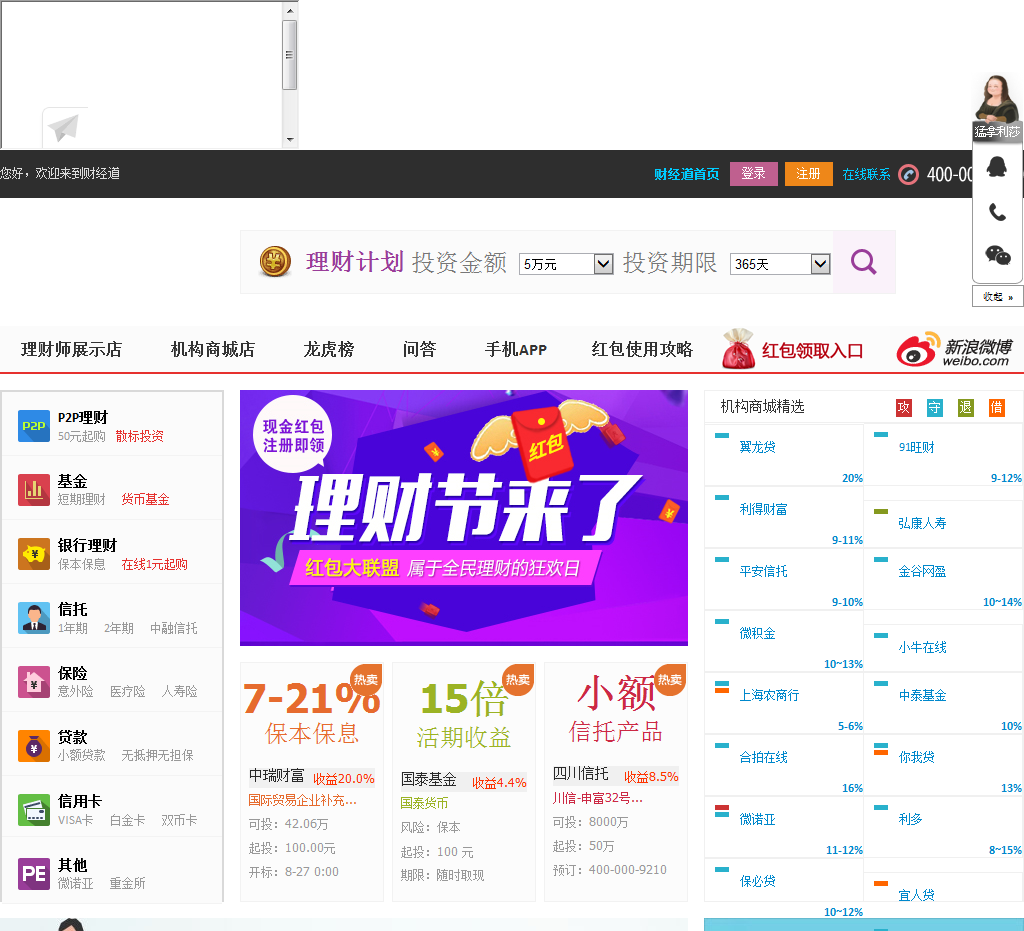Image resolution: width=1024 pixels, height=931 pixels.
Task: Click the blue 守 filter icon
Action: [935, 408]
